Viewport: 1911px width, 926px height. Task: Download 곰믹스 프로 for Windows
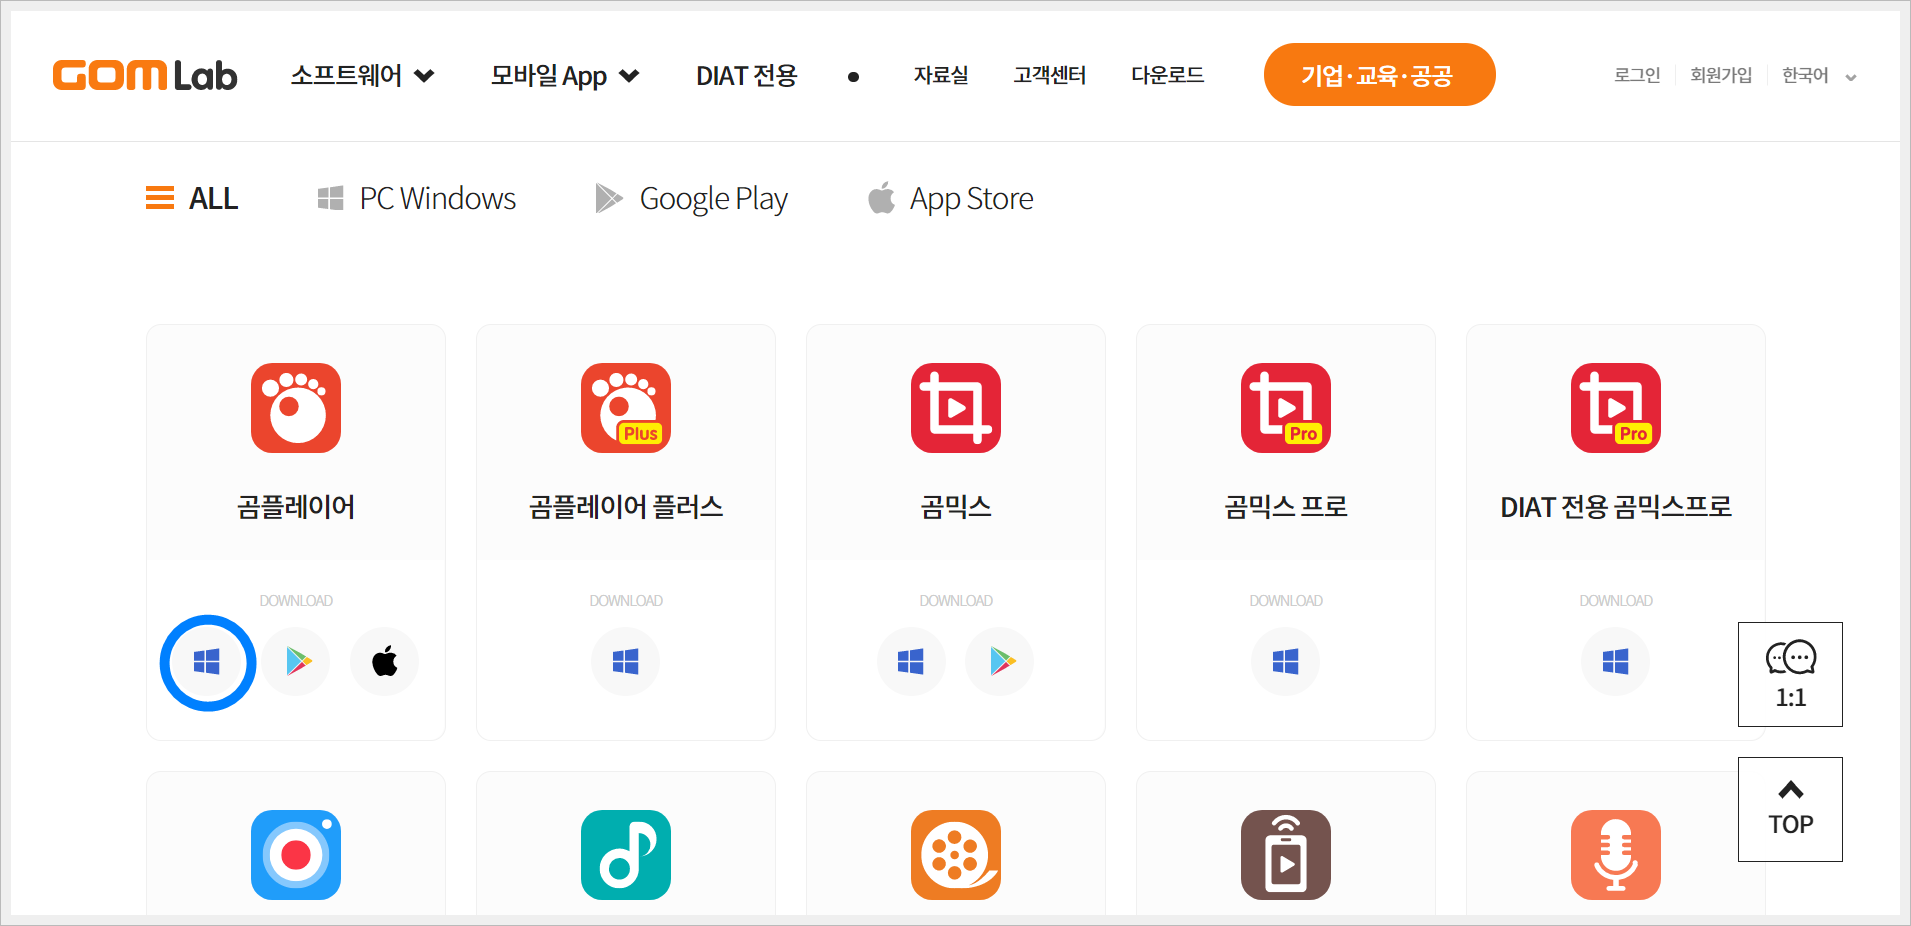[1286, 662]
